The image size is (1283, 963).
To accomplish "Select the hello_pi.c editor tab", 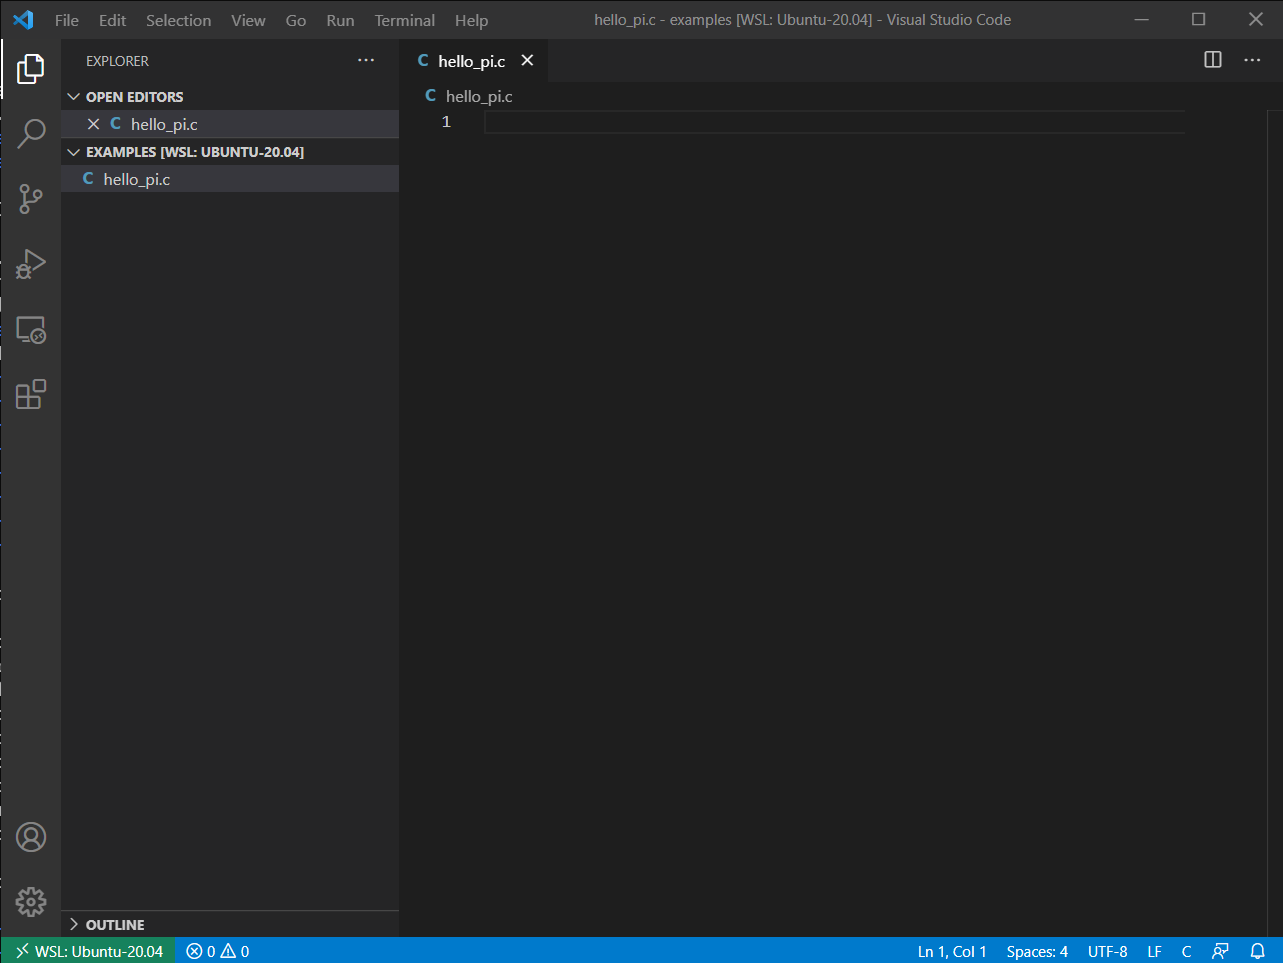I will coord(474,61).
